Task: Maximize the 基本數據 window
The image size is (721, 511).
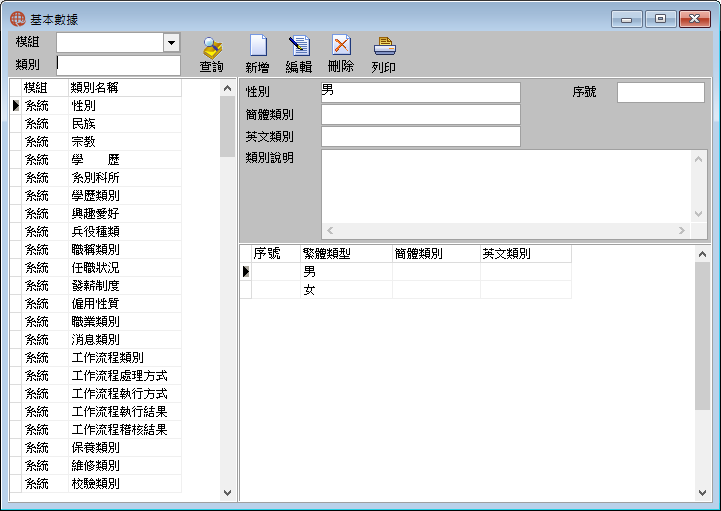Action: pyautogui.click(x=660, y=19)
